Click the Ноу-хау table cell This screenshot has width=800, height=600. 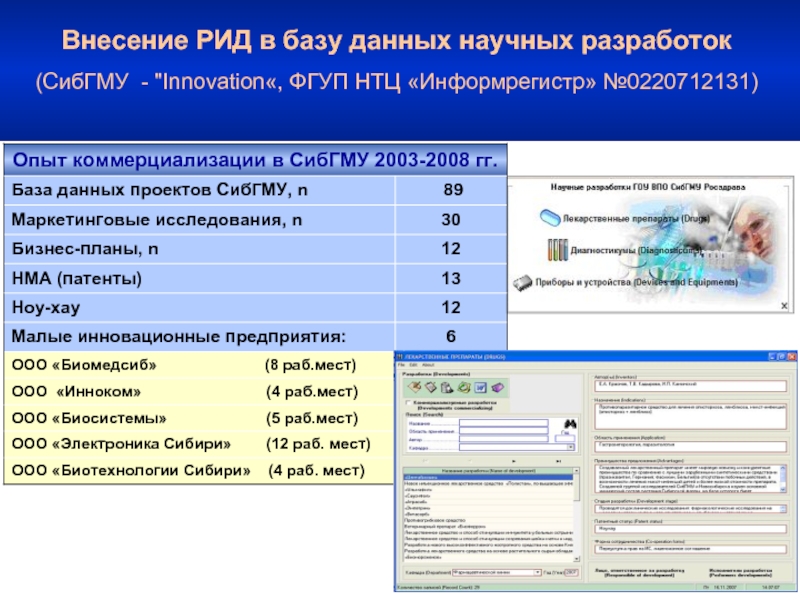click(199, 308)
